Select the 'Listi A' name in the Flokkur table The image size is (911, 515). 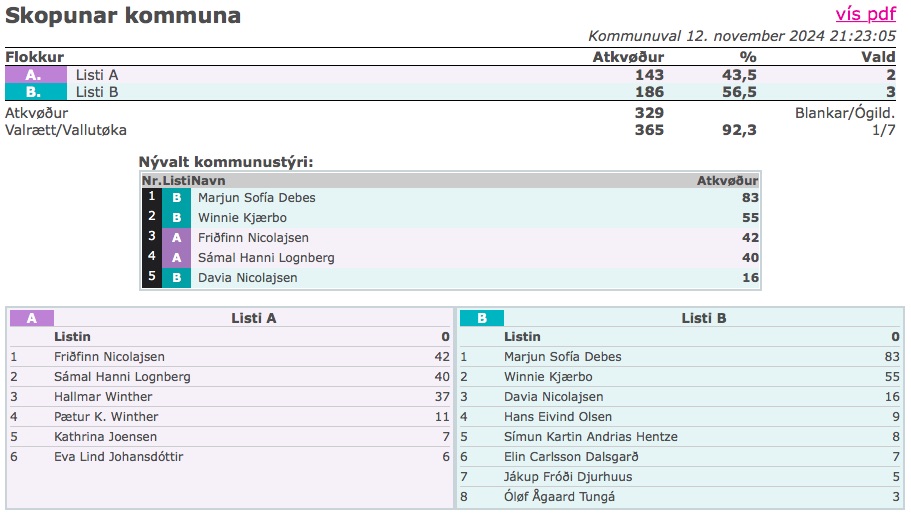coord(97,75)
